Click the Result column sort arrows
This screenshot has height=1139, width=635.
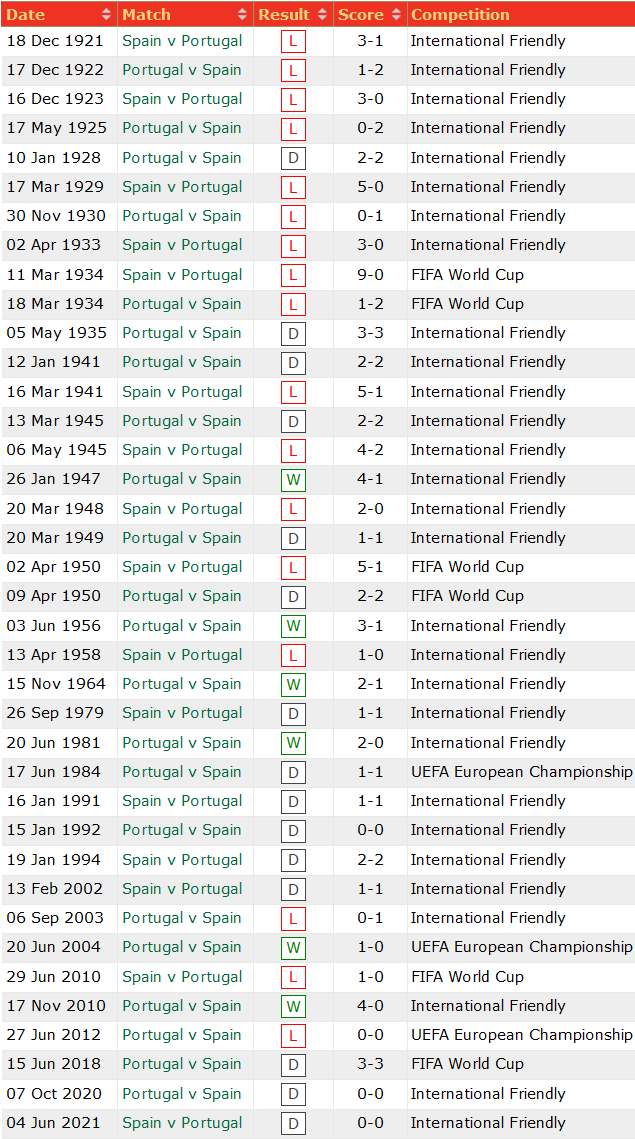[322, 14]
